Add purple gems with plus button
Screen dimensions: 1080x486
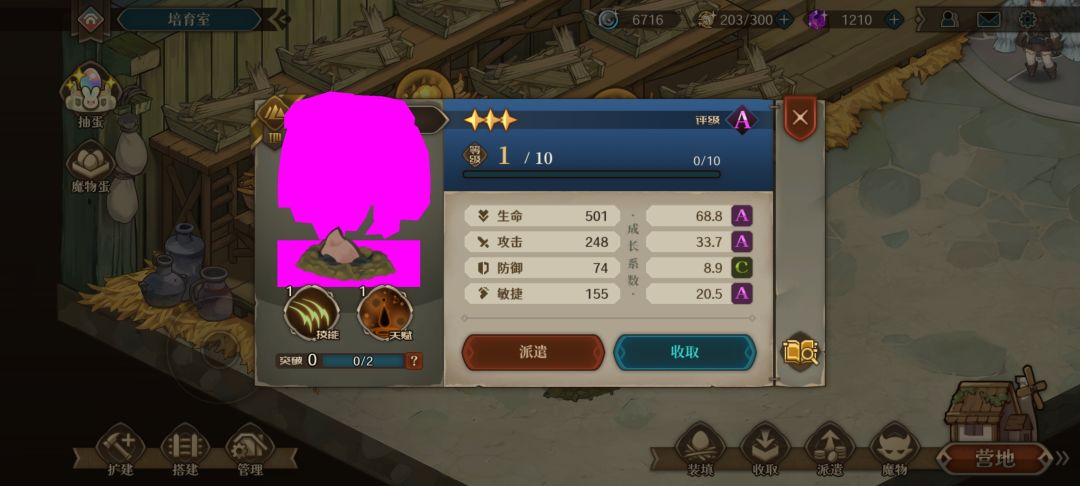894,20
